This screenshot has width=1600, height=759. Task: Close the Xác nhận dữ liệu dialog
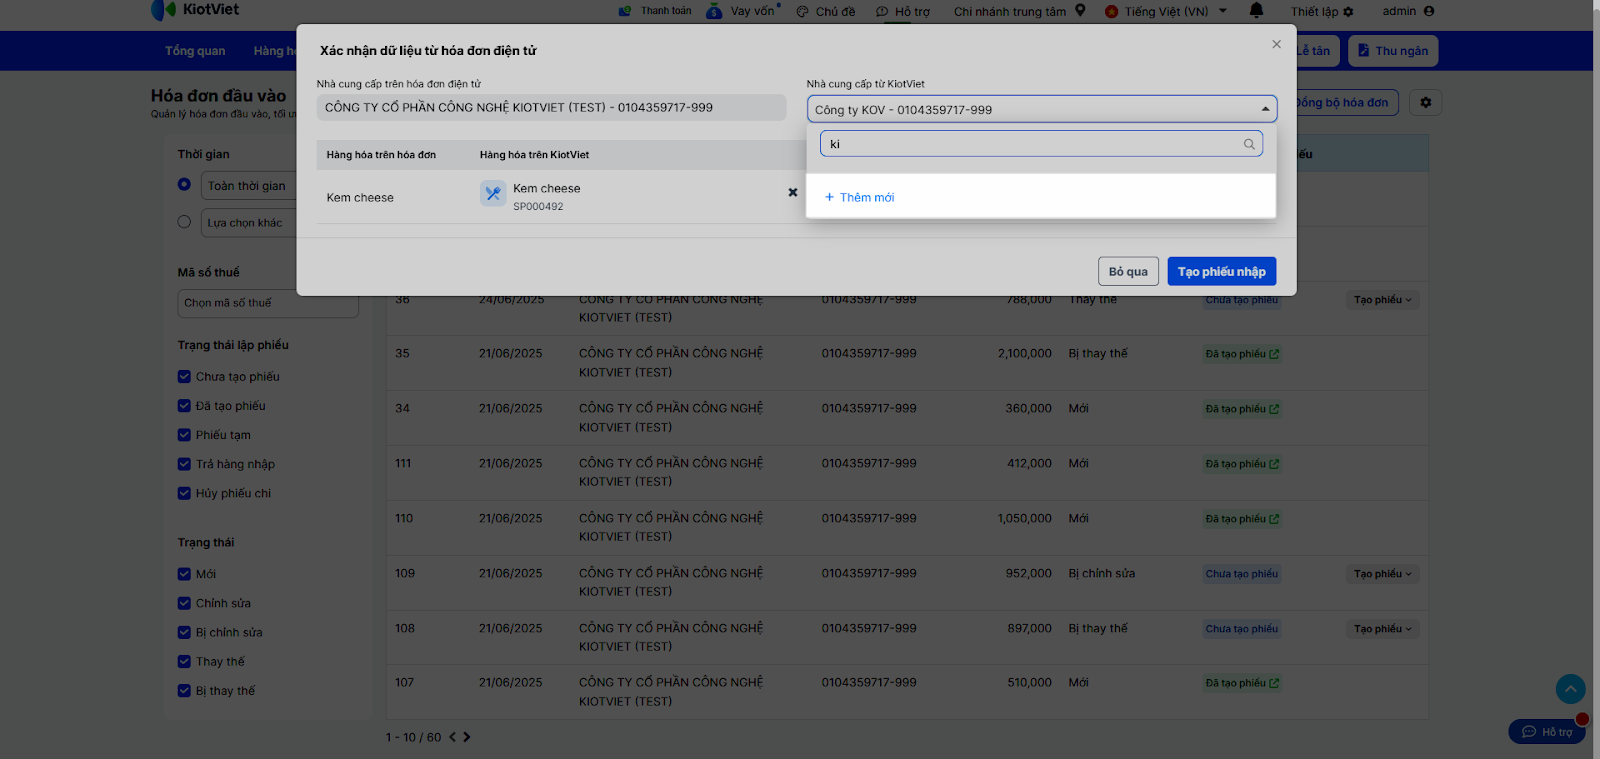click(x=1276, y=44)
